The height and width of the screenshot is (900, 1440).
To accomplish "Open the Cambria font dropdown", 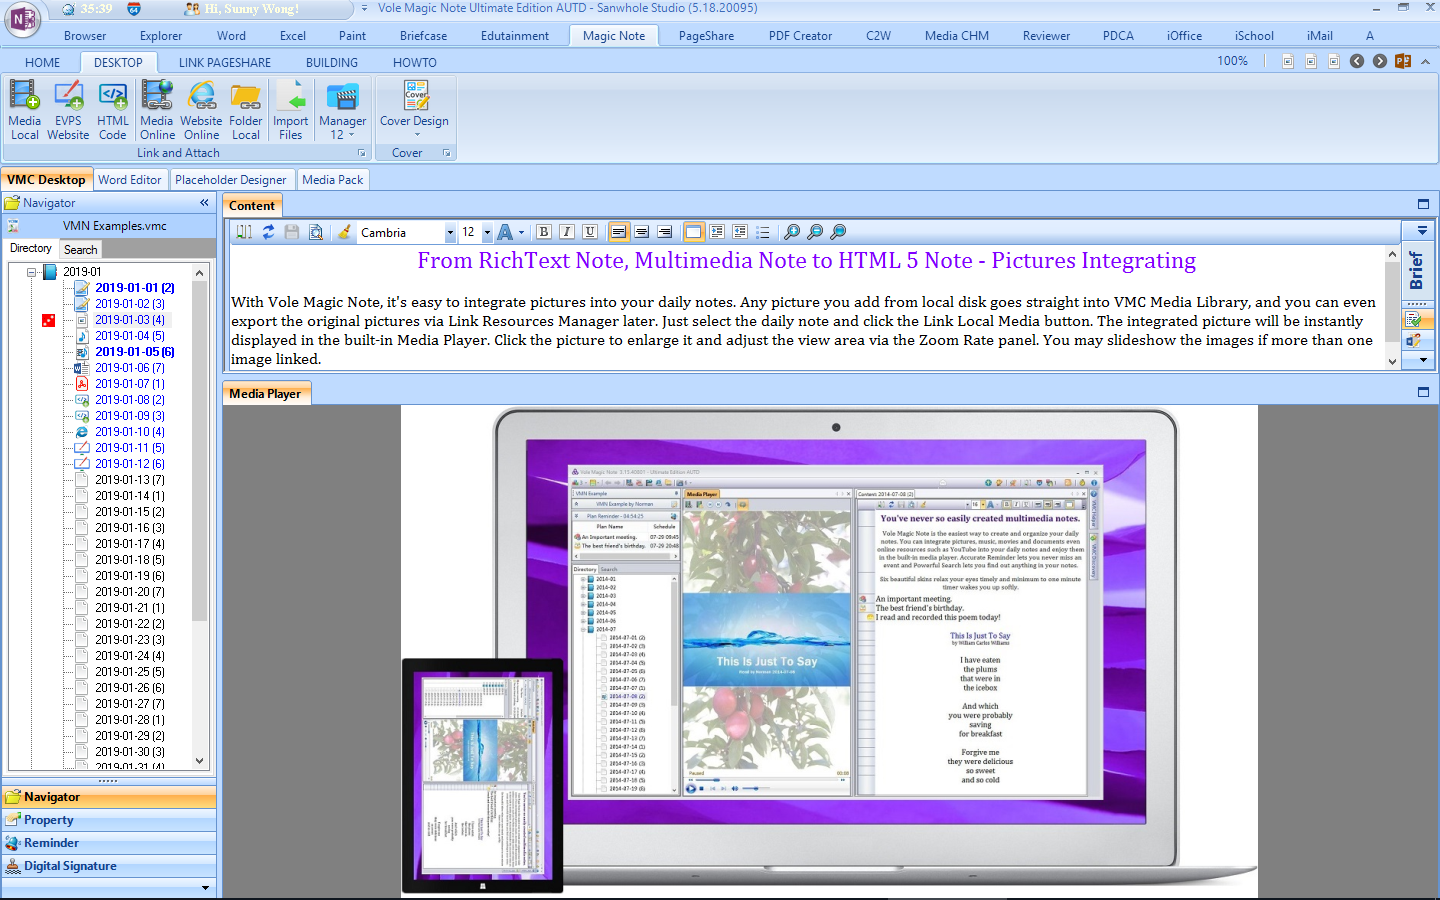I will (x=450, y=233).
